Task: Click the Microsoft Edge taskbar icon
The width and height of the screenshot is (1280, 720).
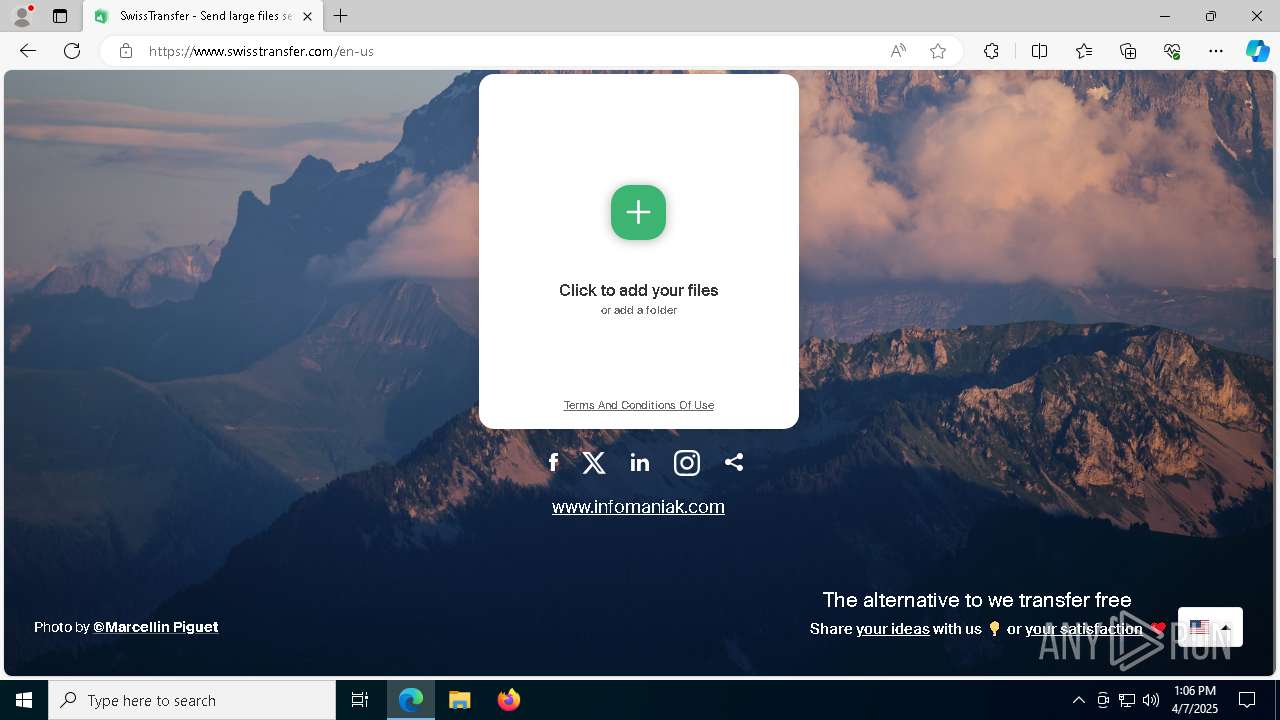Action: [x=411, y=700]
